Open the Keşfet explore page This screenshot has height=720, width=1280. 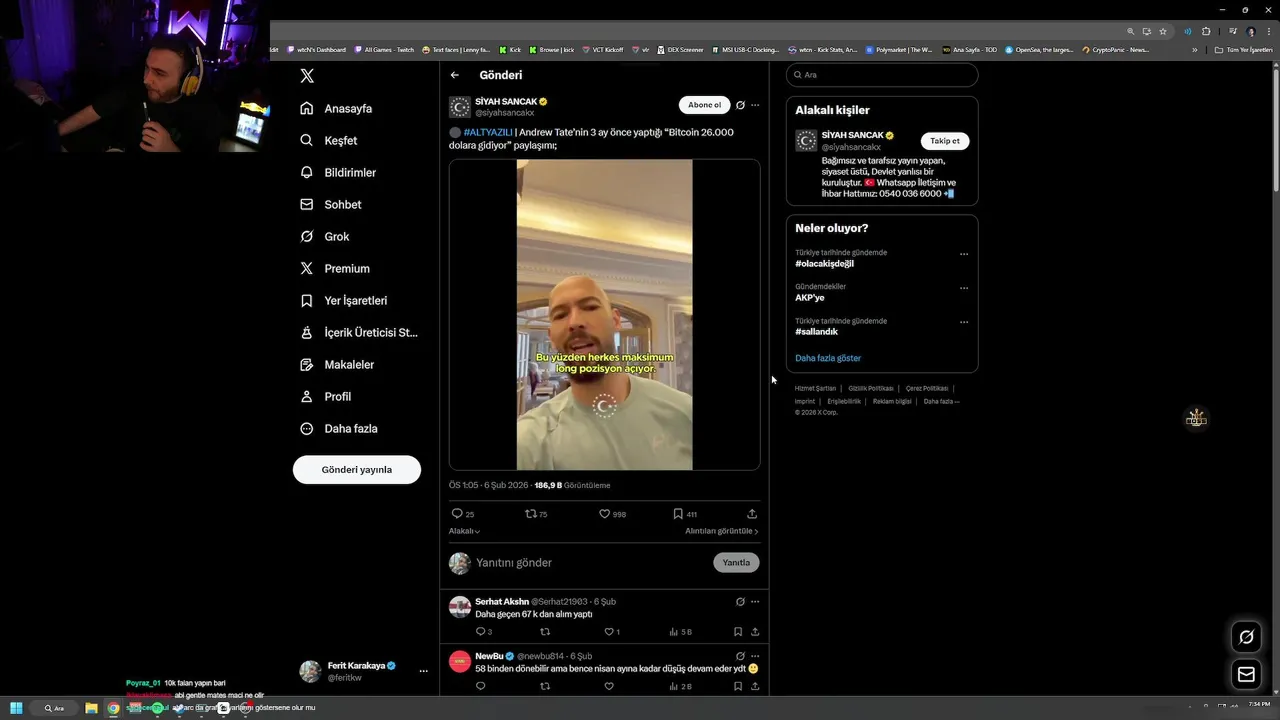pos(329,140)
